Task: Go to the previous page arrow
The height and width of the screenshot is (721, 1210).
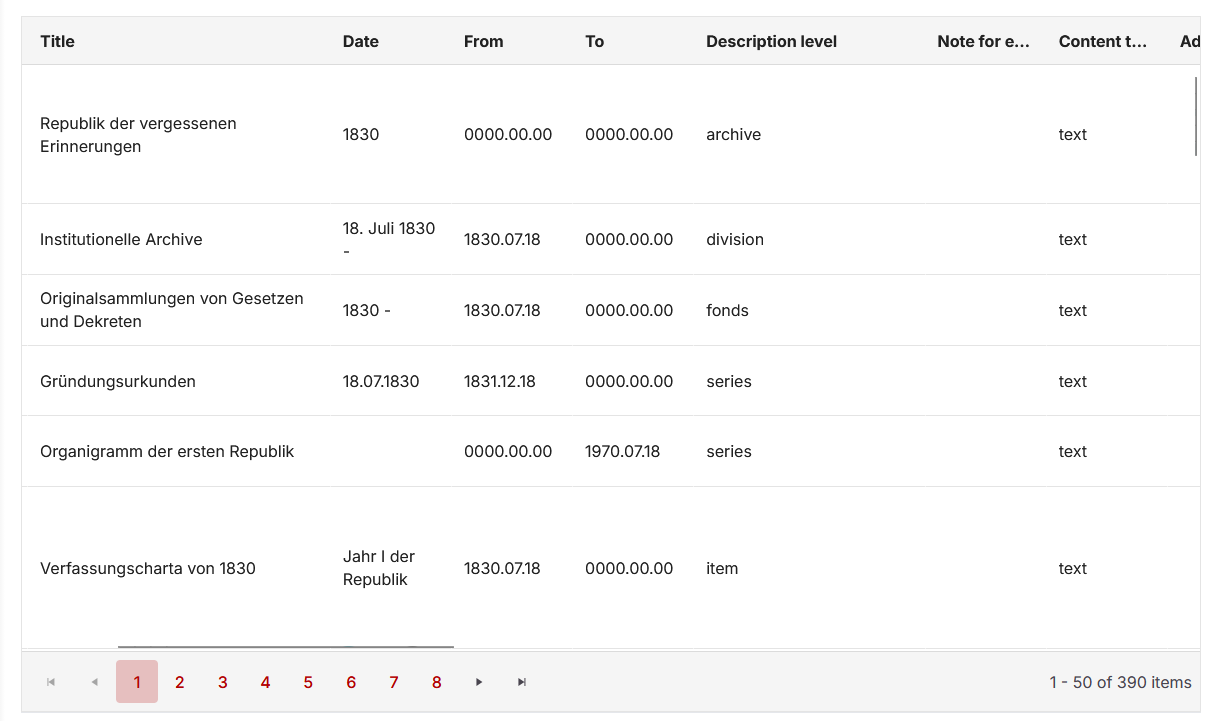Action: click(95, 682)
